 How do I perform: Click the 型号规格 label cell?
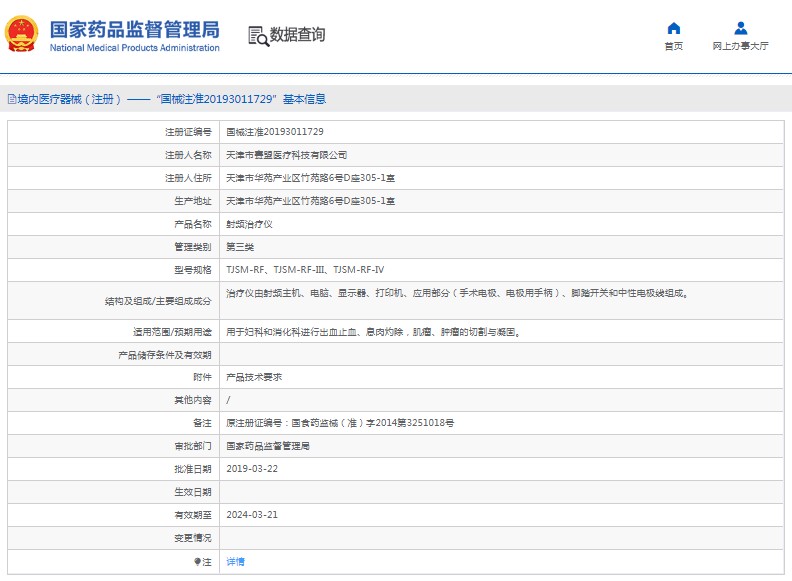click(x=114, y=270)
